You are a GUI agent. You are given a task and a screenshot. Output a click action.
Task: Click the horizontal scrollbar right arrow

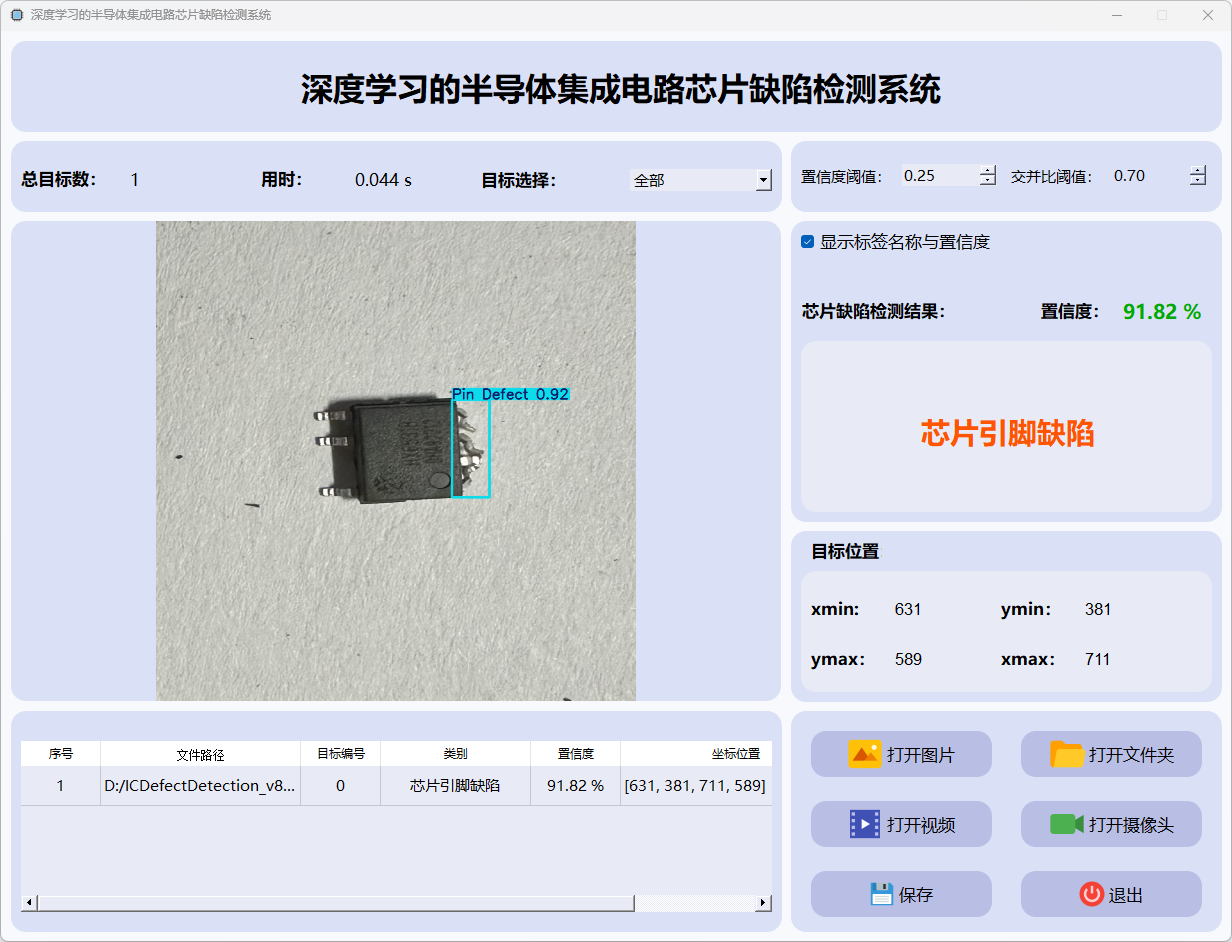[x=763, y=903]
